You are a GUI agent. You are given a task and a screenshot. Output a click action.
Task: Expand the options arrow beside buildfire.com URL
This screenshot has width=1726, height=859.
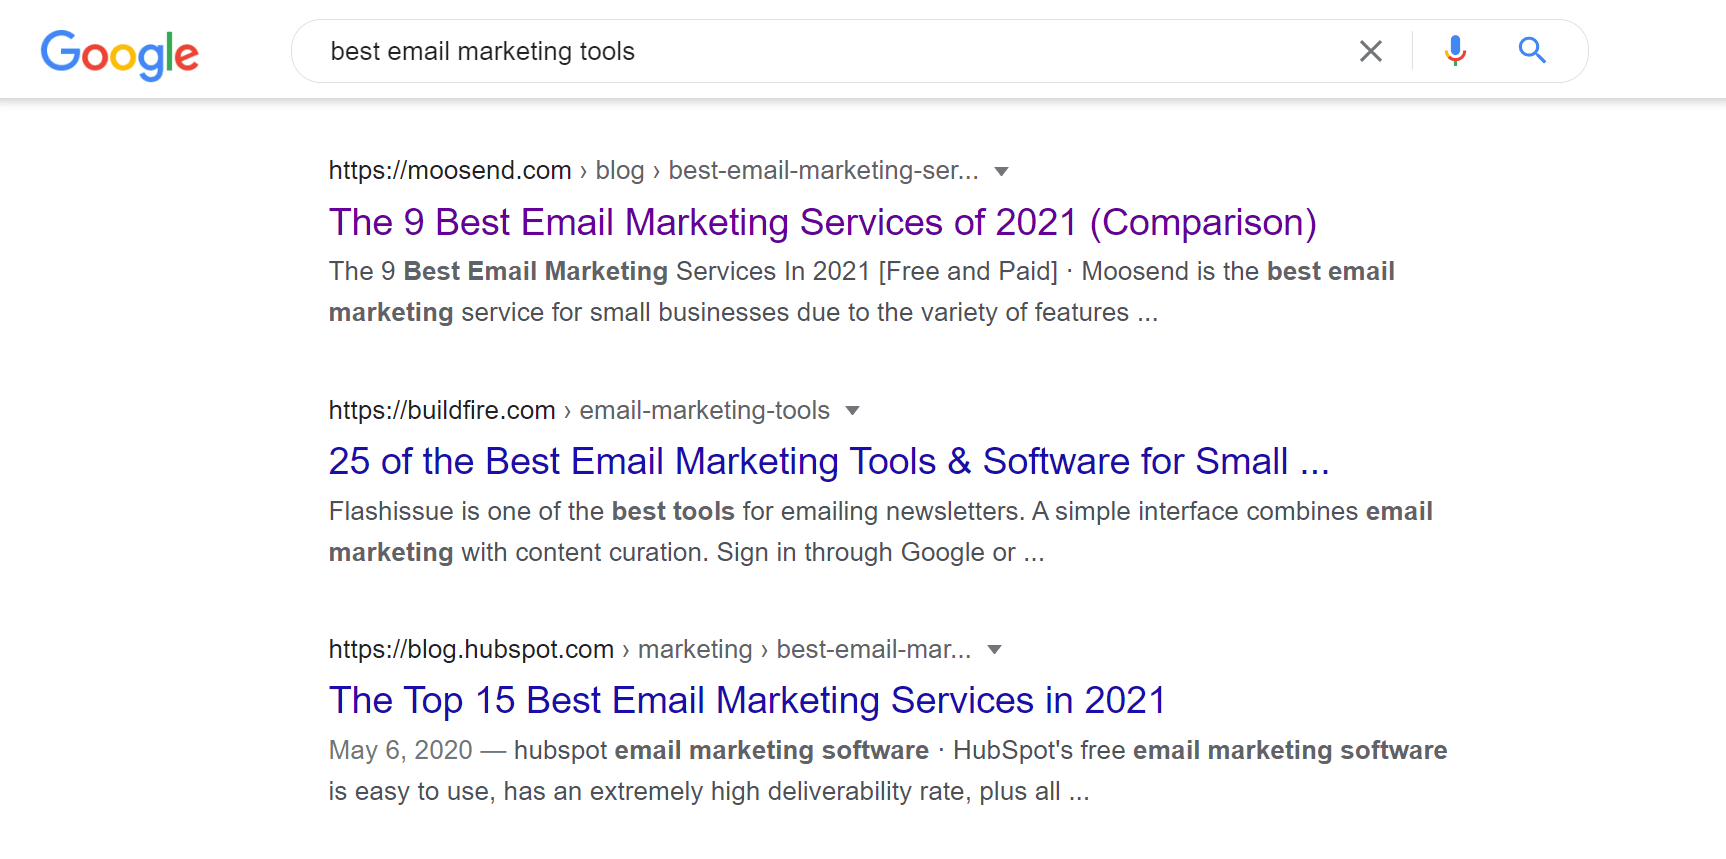click(x=852, y=410)
